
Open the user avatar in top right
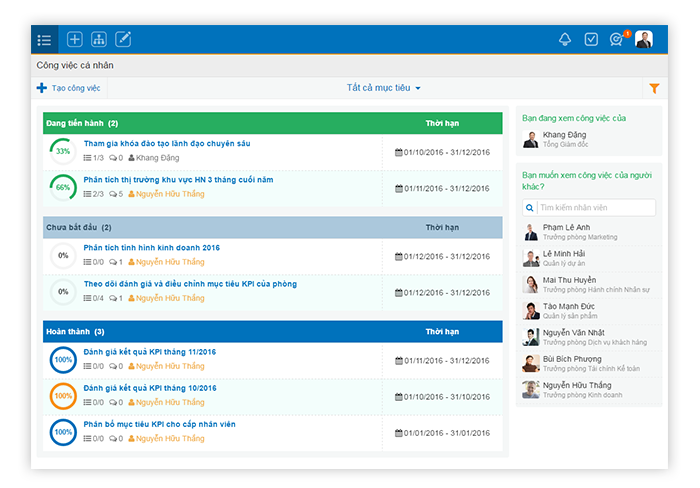point(644,40)
